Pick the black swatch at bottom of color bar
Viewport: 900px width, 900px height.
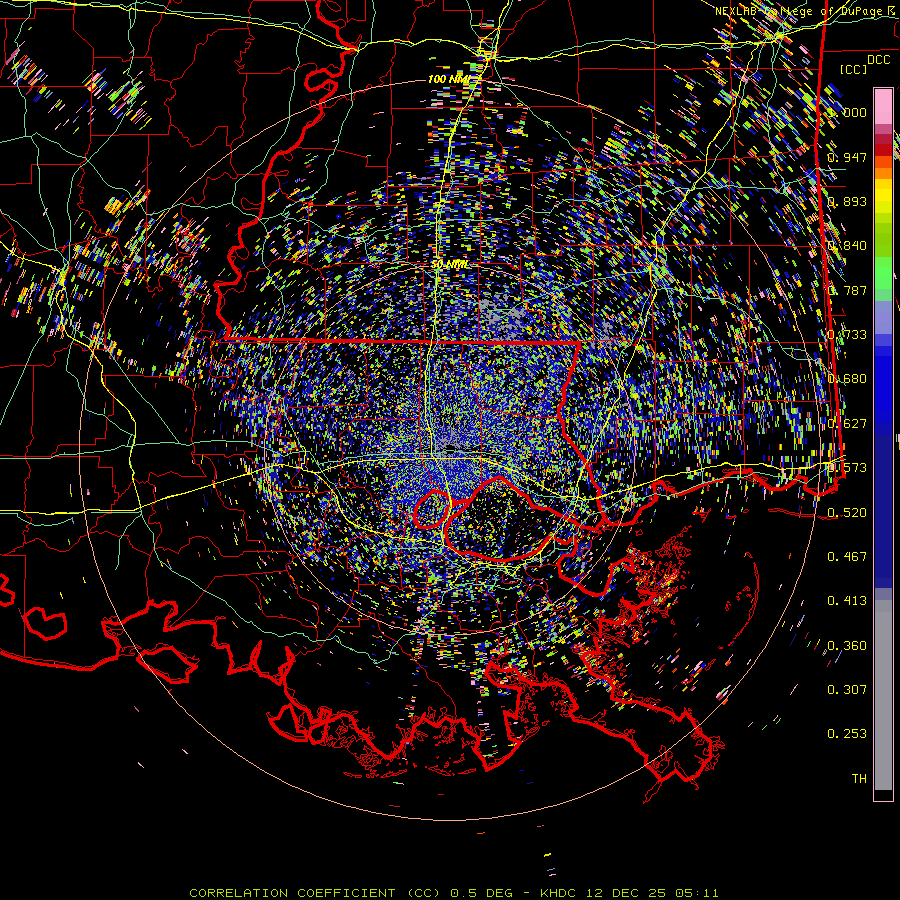(x=883, y=795)
